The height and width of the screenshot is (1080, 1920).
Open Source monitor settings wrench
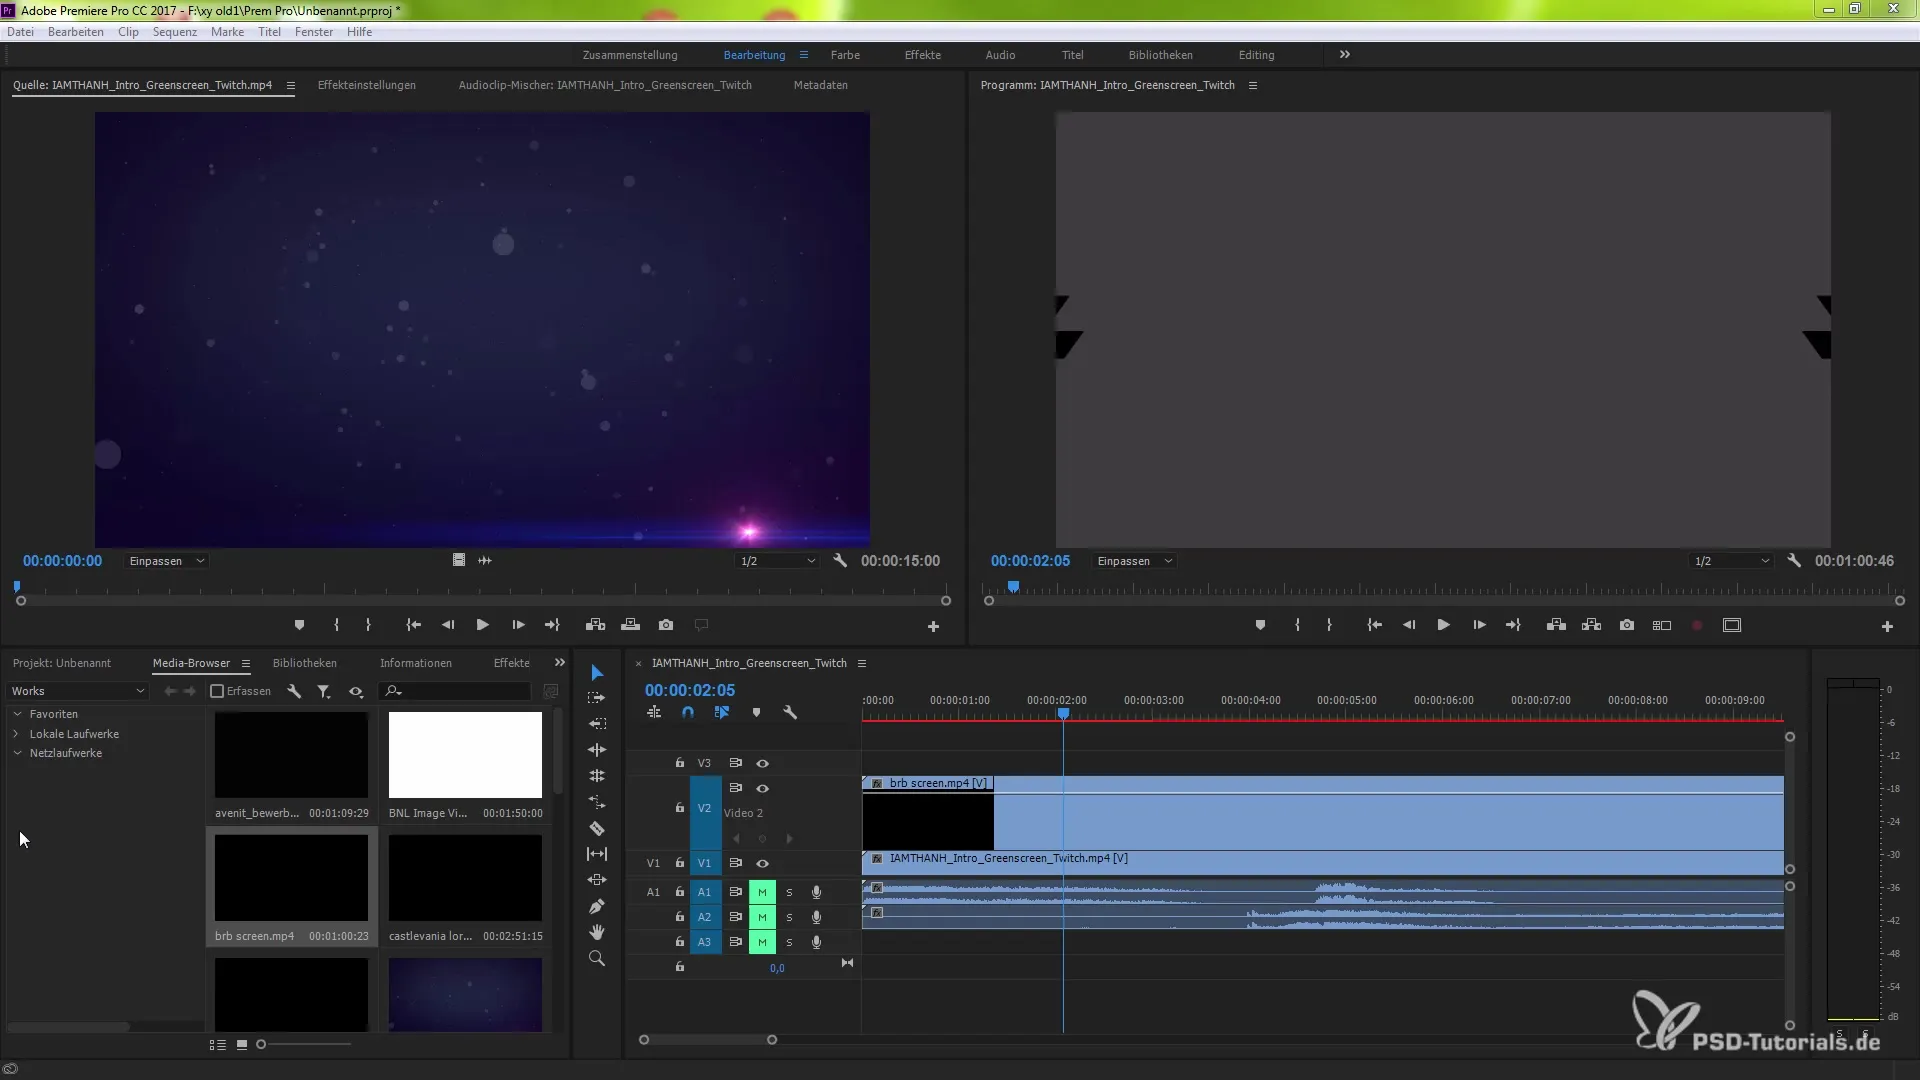coord(840,561)
